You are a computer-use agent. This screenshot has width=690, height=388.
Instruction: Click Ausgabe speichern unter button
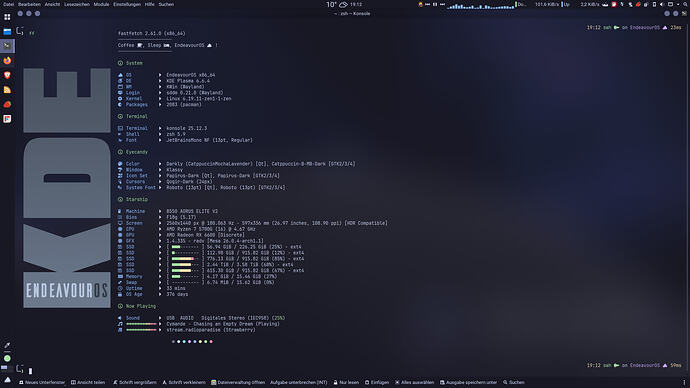(x=468, y=382)
